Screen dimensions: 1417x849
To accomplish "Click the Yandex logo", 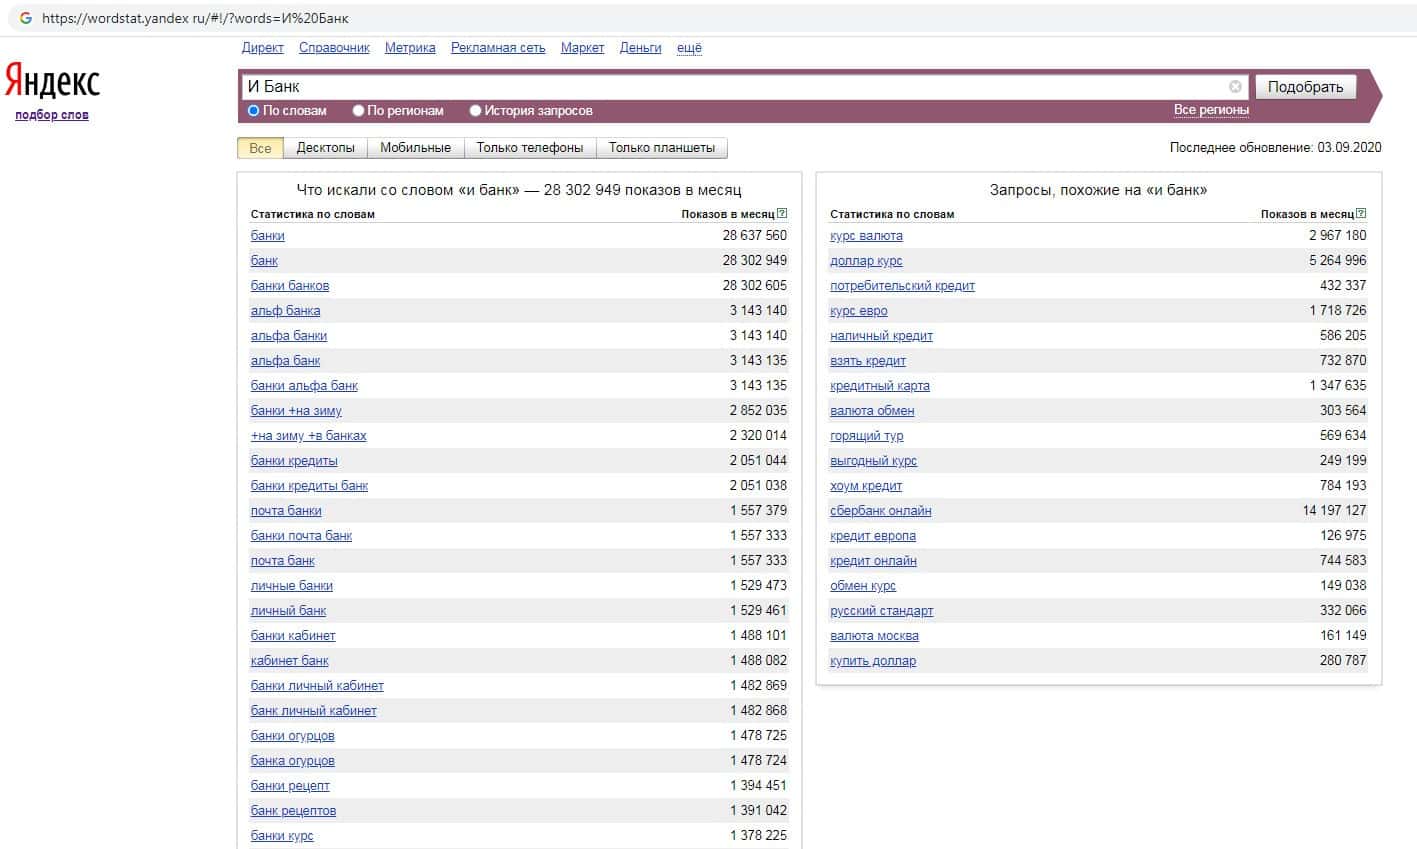I will pos(53,82).
